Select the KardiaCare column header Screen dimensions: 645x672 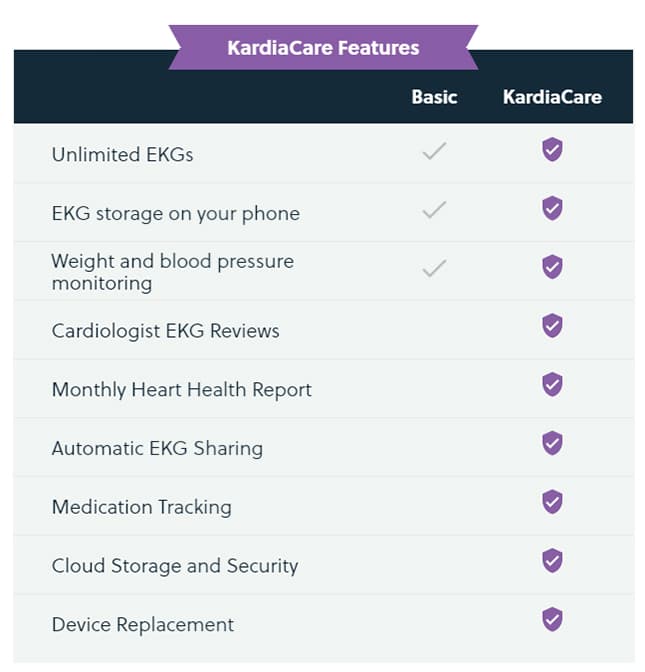[x=552, y=97]
